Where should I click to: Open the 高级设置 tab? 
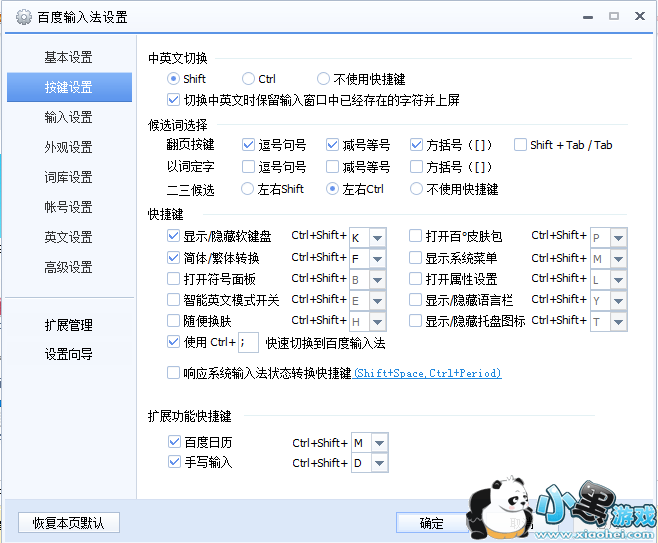68,267
